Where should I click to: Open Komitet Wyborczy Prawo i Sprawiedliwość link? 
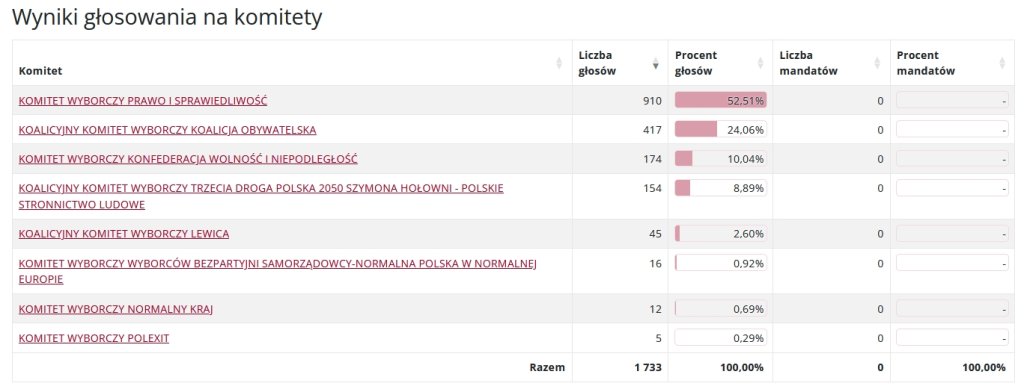[143, 101]
